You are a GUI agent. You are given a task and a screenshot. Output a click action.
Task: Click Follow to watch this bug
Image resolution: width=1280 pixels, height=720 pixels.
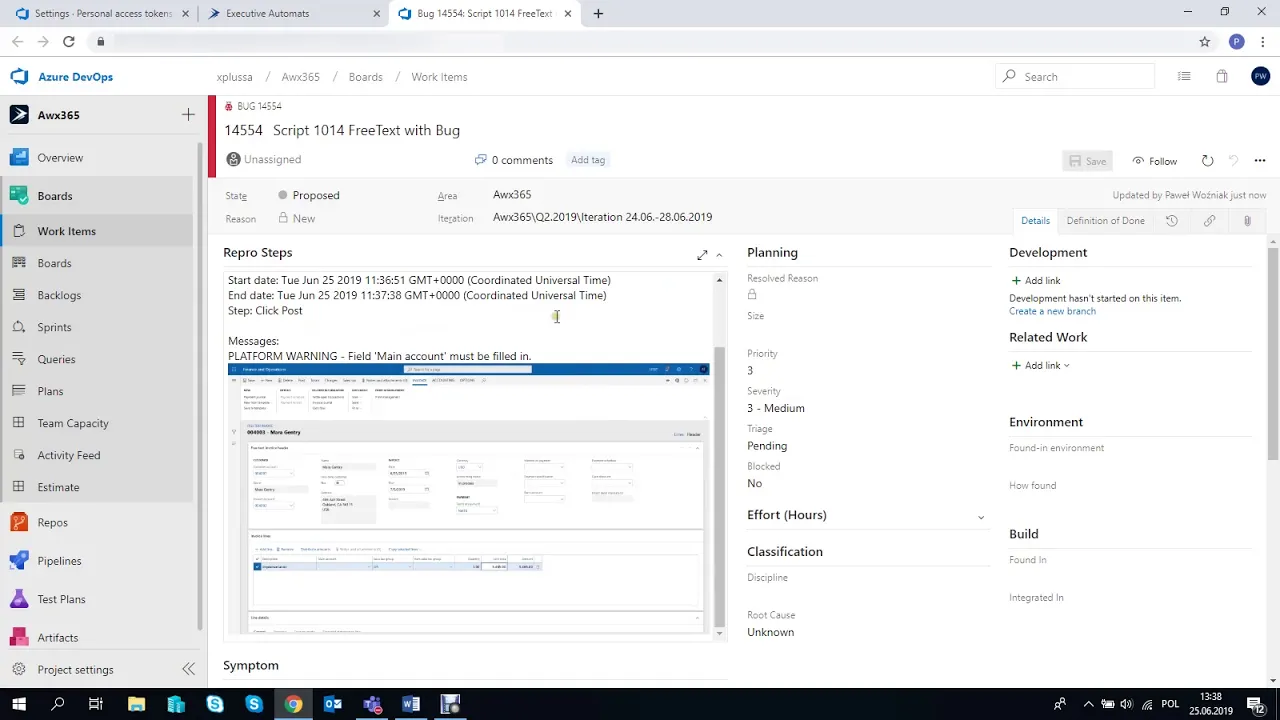click(x=1156, y=160)
